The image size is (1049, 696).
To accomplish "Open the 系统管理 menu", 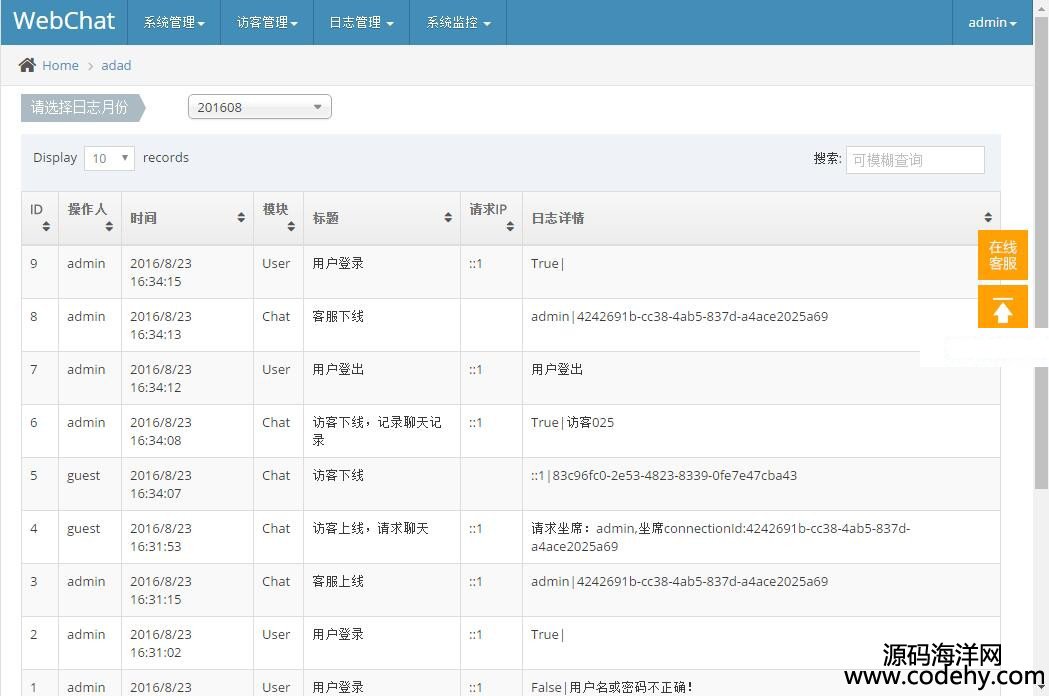I will tap(174, 22).
